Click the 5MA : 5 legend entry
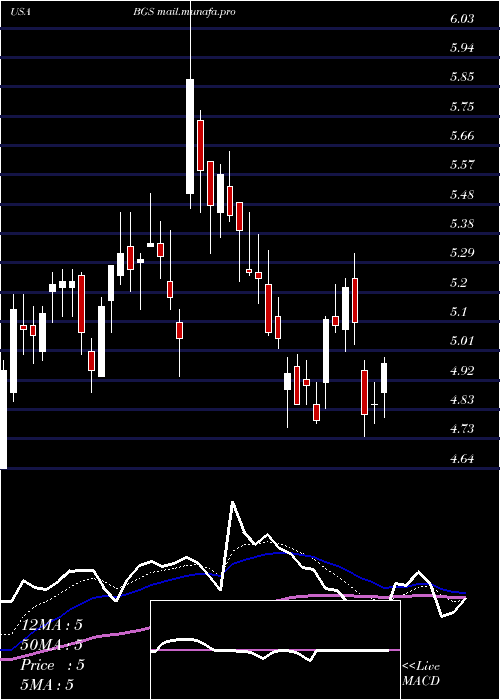This screenshot has height=700, width=500. (47, 684)
